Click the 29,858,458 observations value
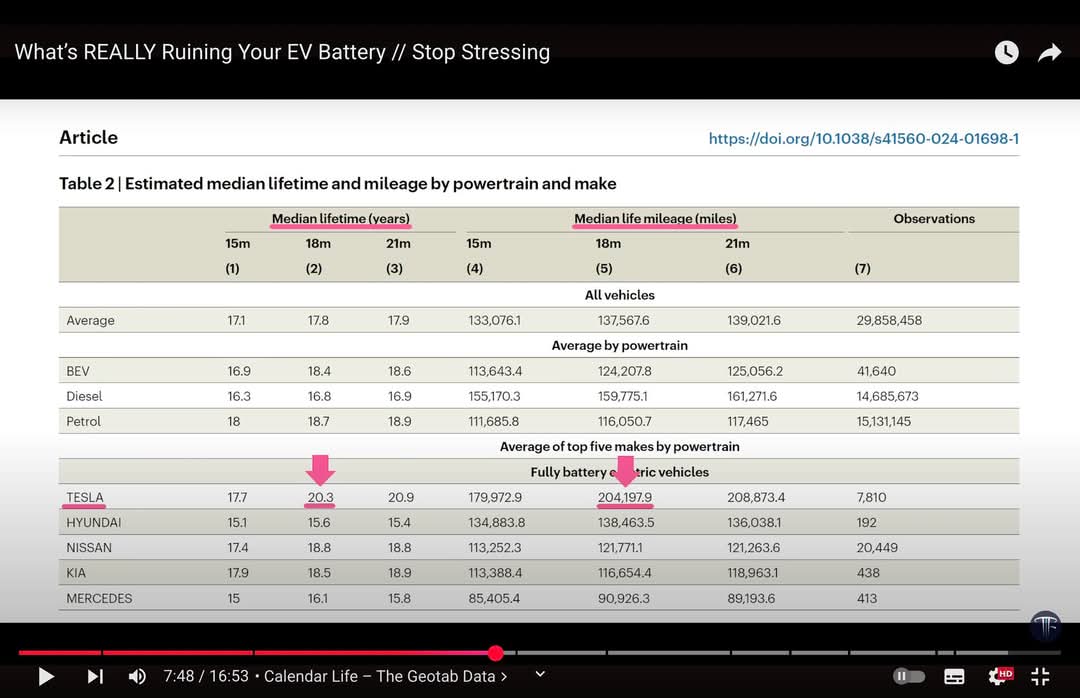This screenshot has width=1080, height=698. [x=889, y=320]
